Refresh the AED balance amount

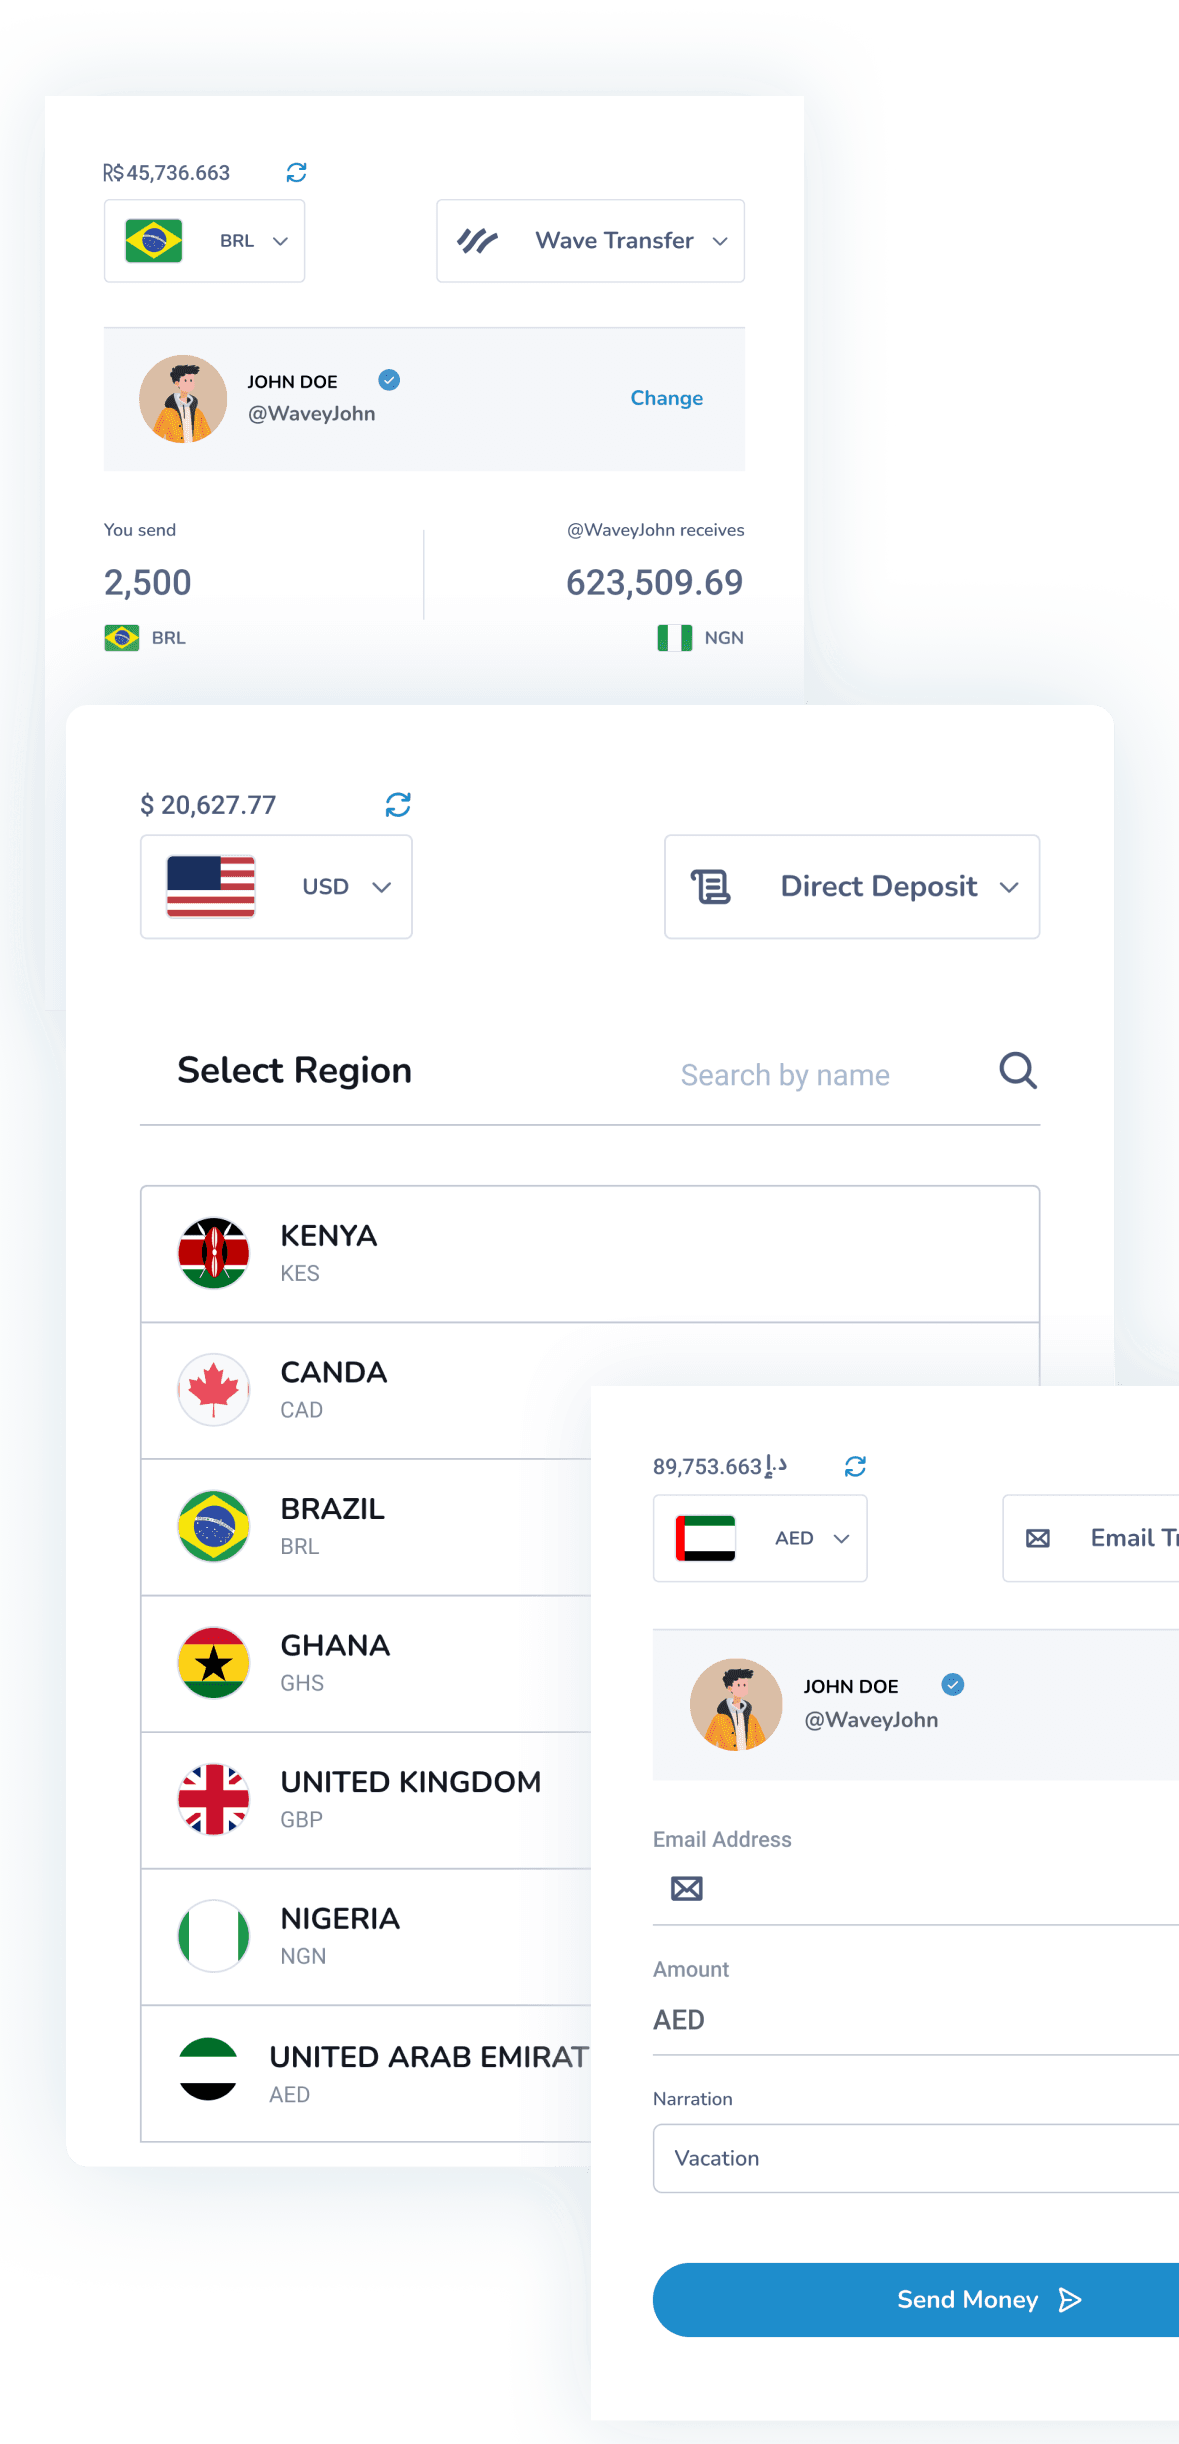coord(855,1466)
